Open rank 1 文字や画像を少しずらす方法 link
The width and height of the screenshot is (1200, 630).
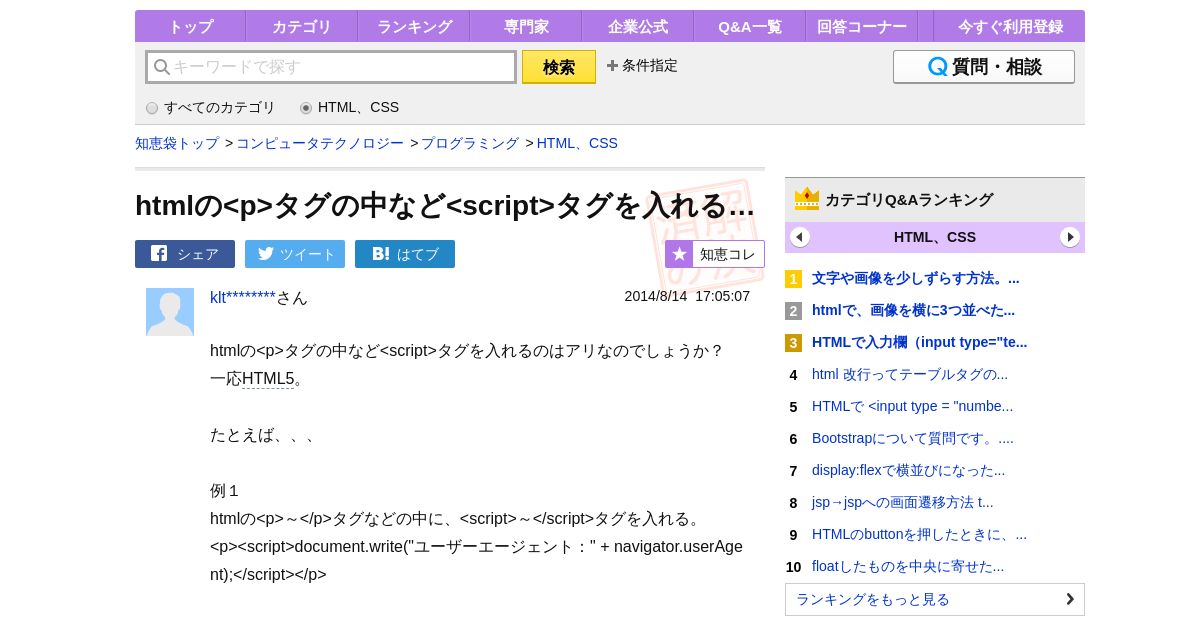(916, 278)
